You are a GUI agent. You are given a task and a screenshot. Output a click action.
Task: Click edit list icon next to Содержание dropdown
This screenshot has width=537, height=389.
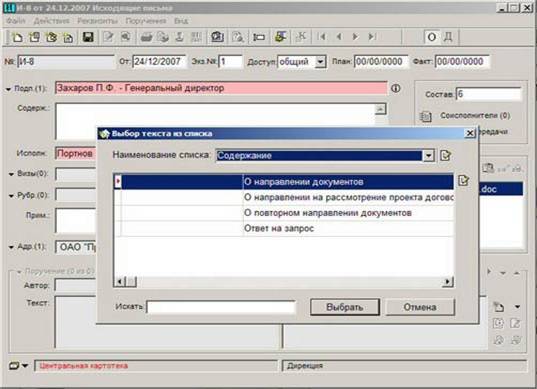point(445,155)
